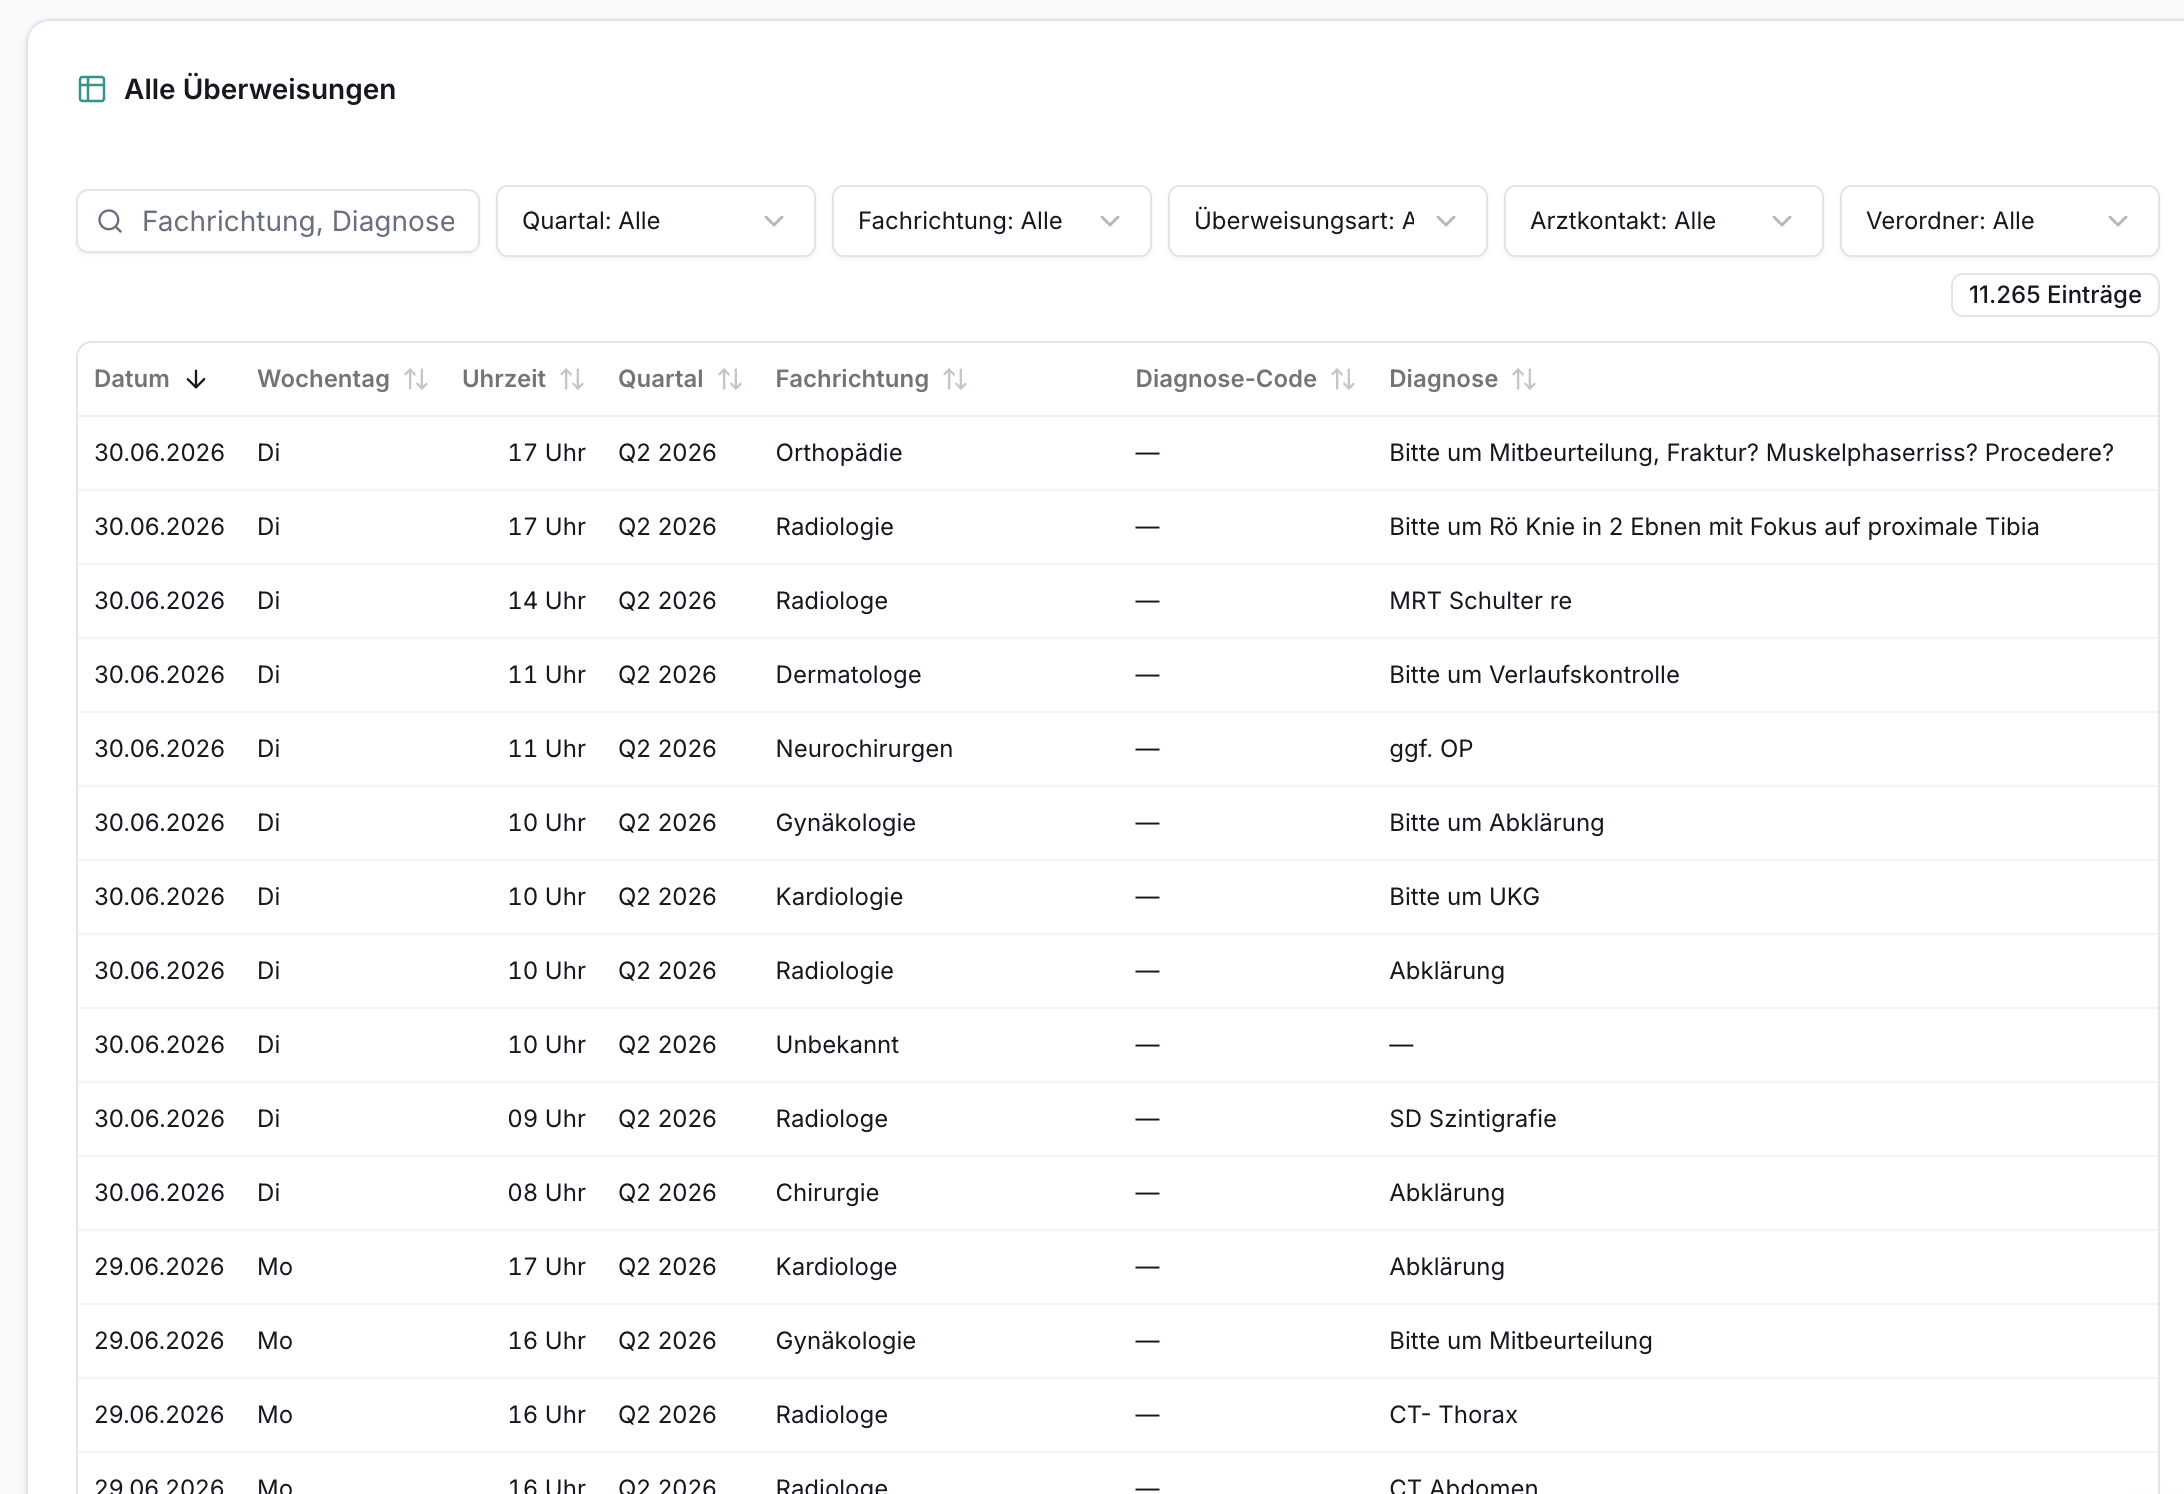Select the Orthopädie row
Image resolution: width=2184 pixels, height=1494 pixels.
point(1118,453)
